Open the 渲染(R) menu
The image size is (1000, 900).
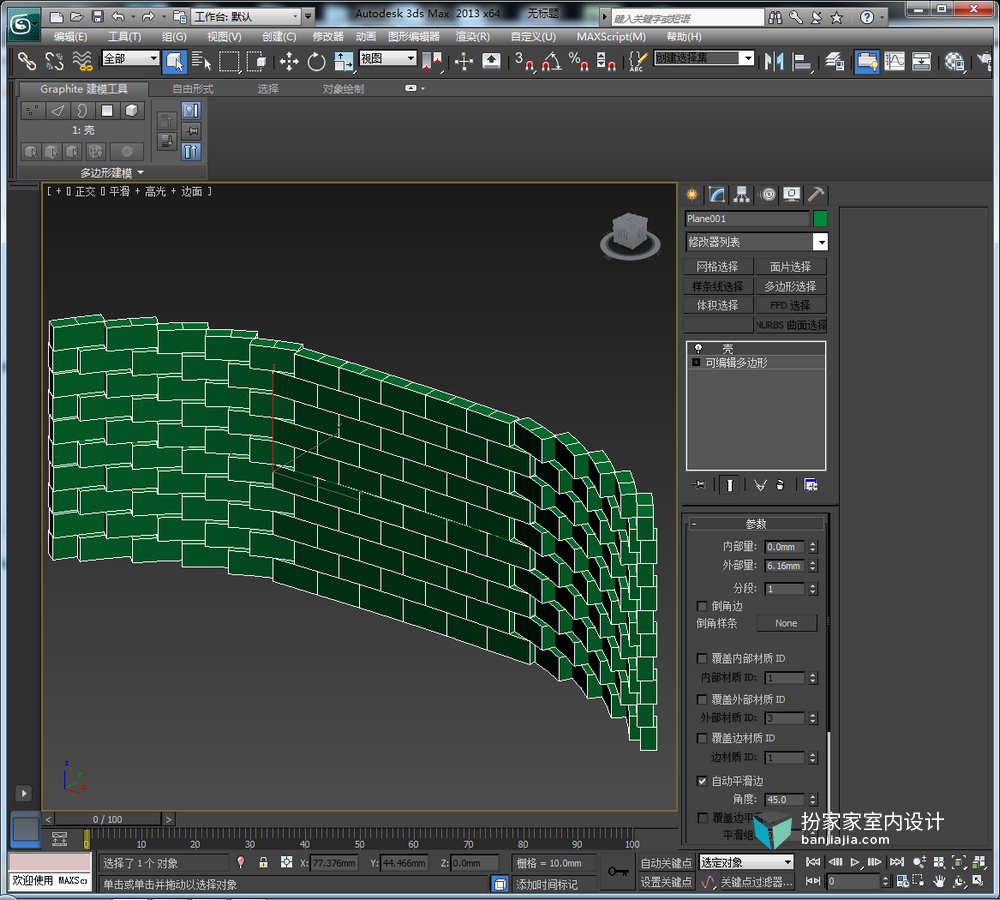tap(473, 37)
